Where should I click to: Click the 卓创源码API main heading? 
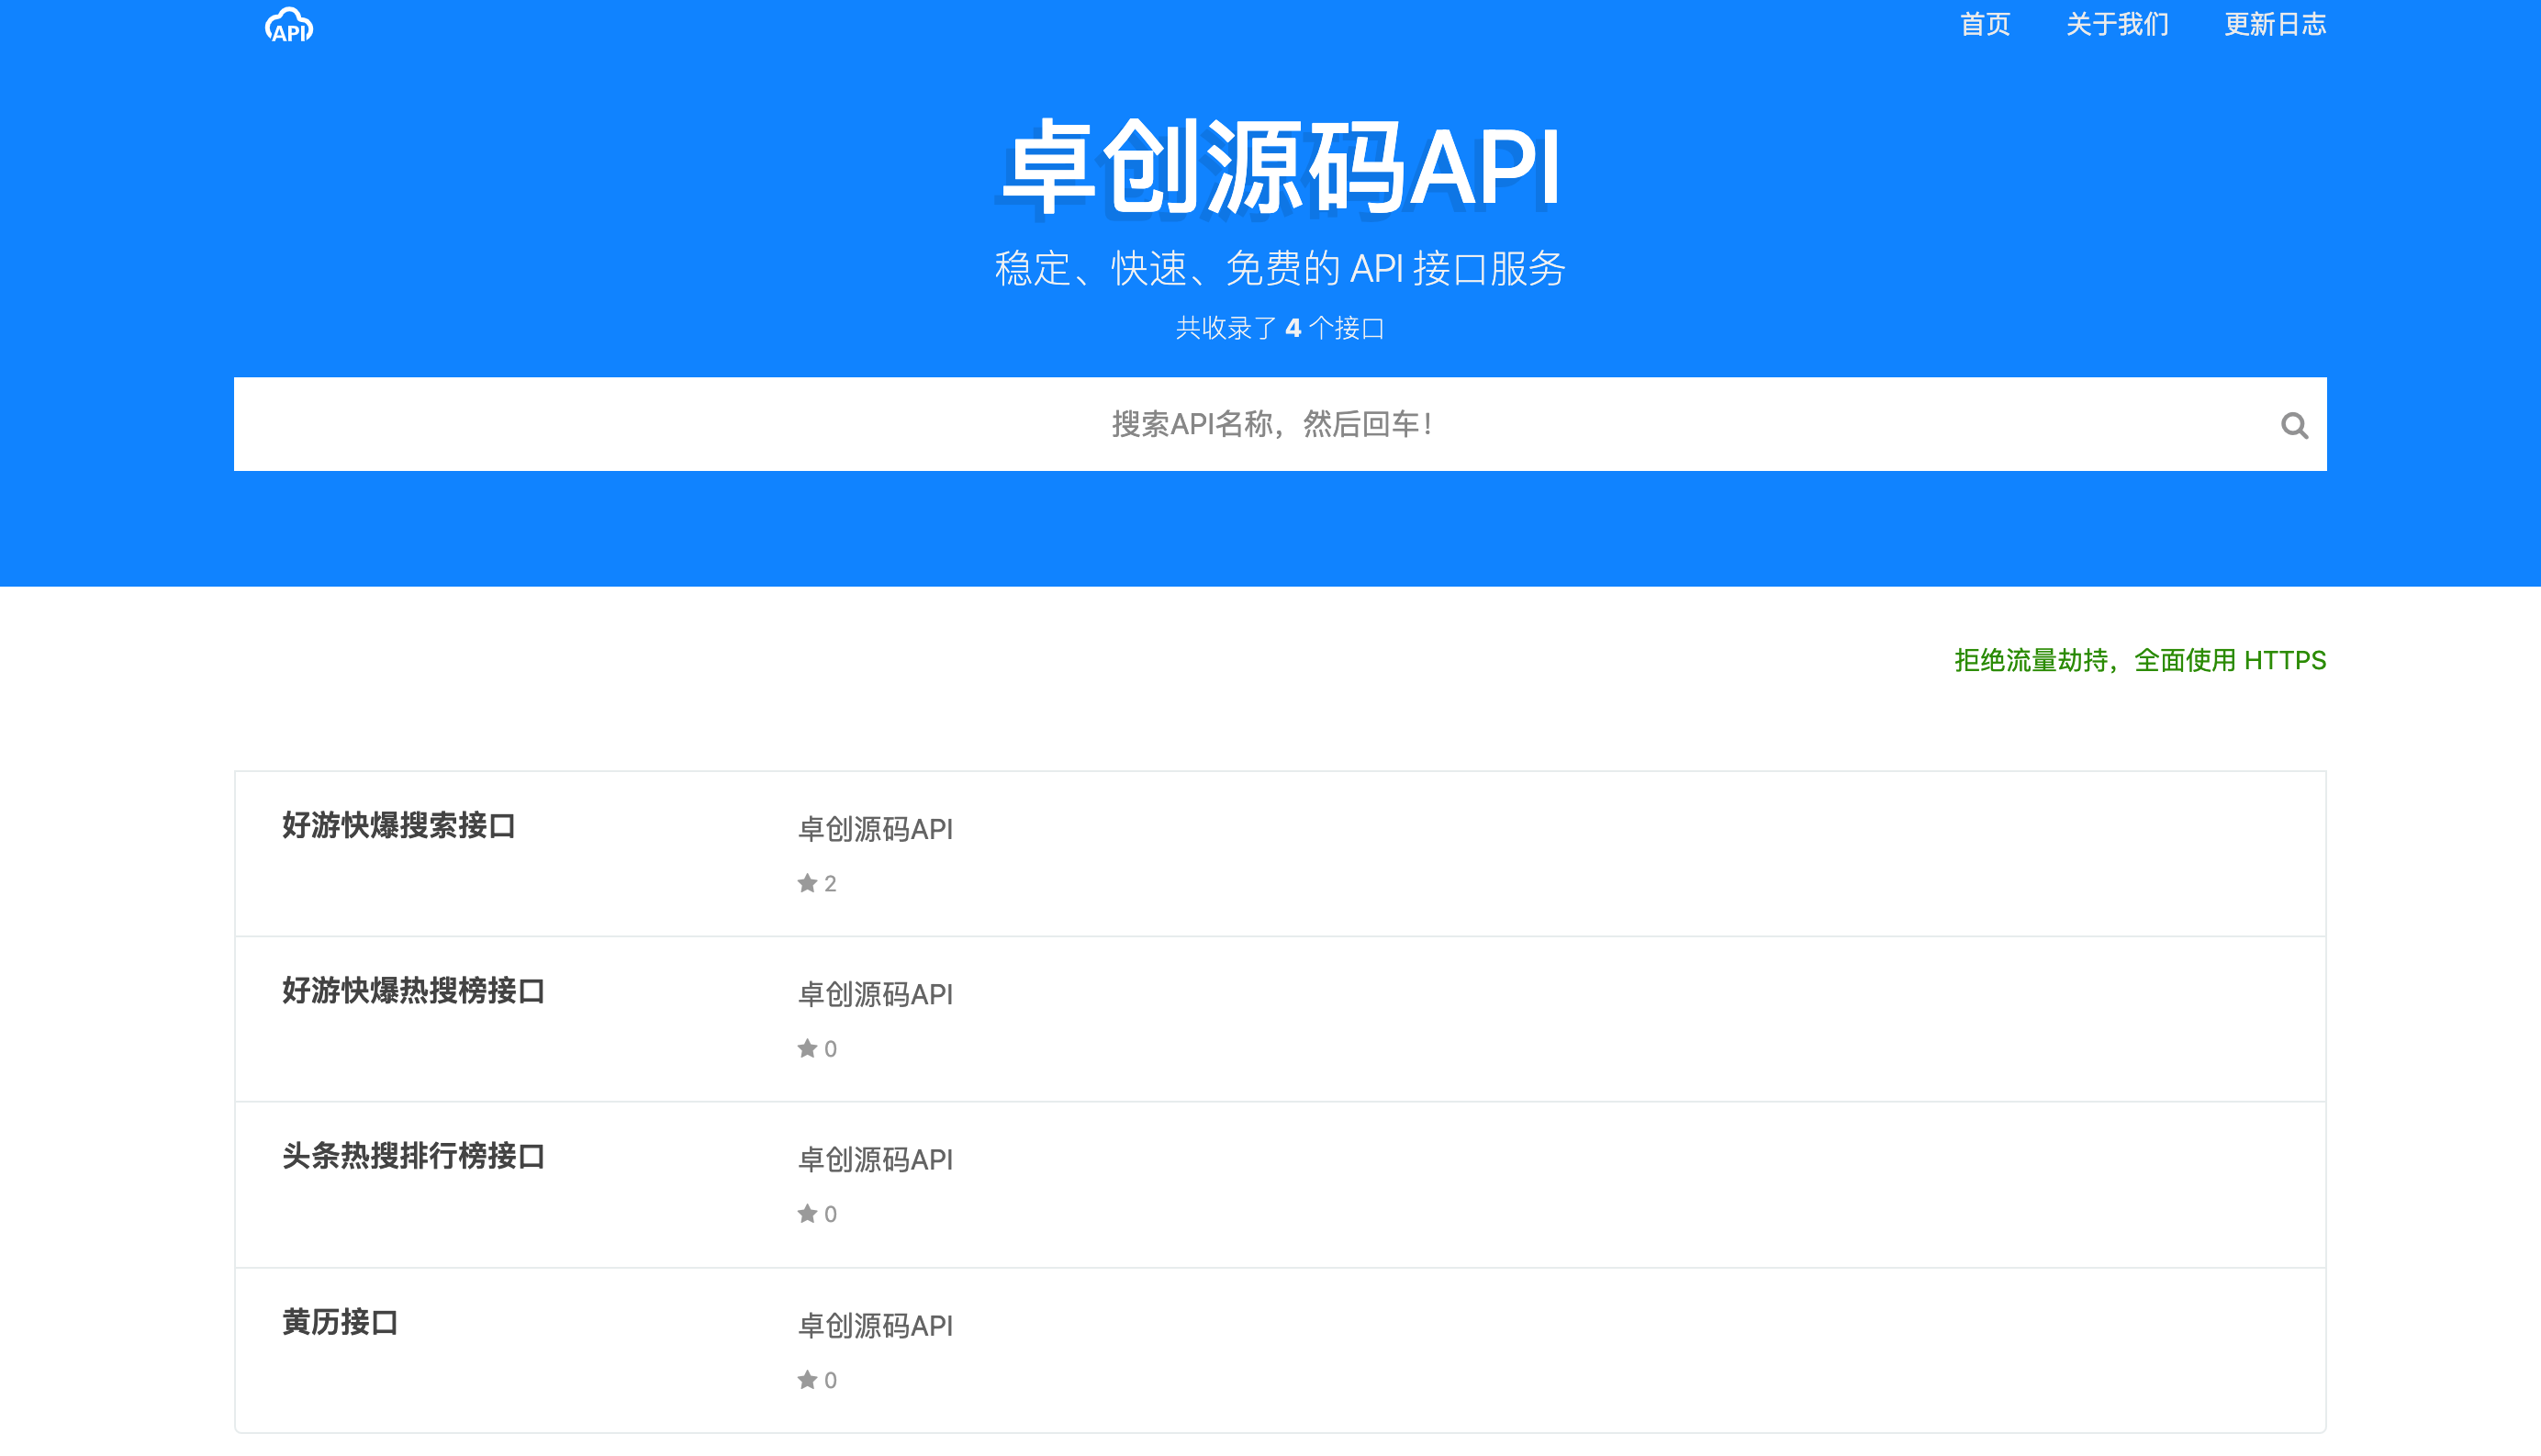(1280, 167)
